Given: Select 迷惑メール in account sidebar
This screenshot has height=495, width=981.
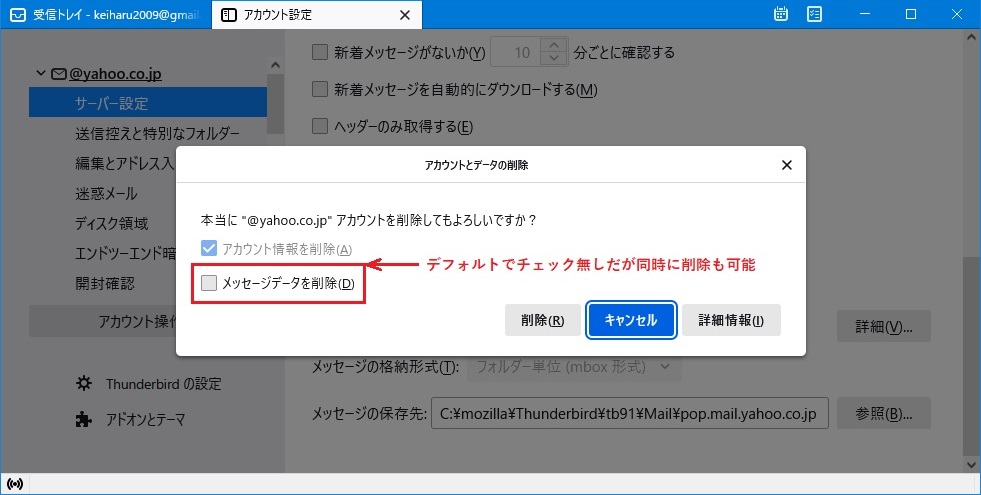Looking at the screenshot, I should pos(106,194).
